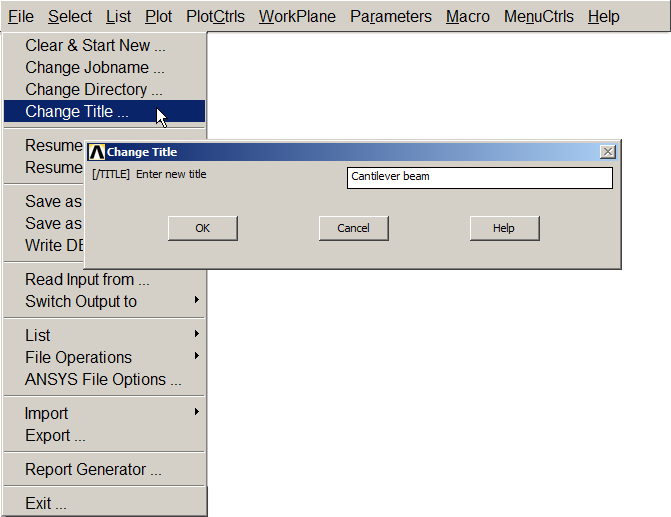The width and height of the screenshot is (671, 517).
Task: Choose Exit from the File menu
Action: (46, 503)
